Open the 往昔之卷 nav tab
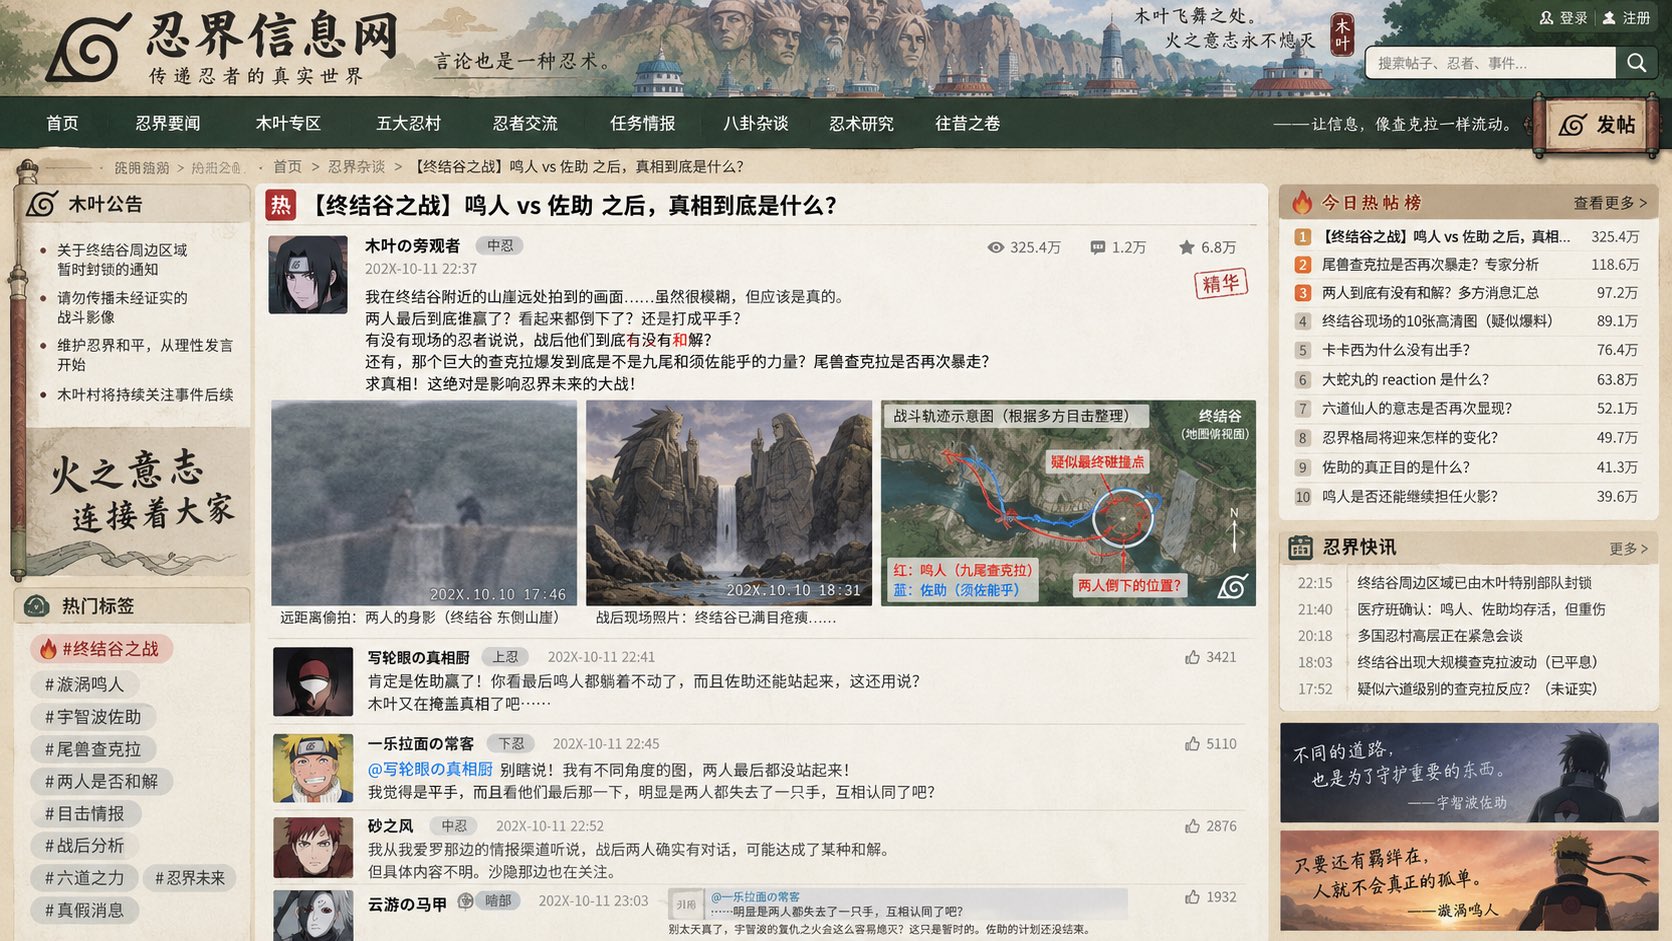This screenshot has width=1672, height=941. click(967, 123)
